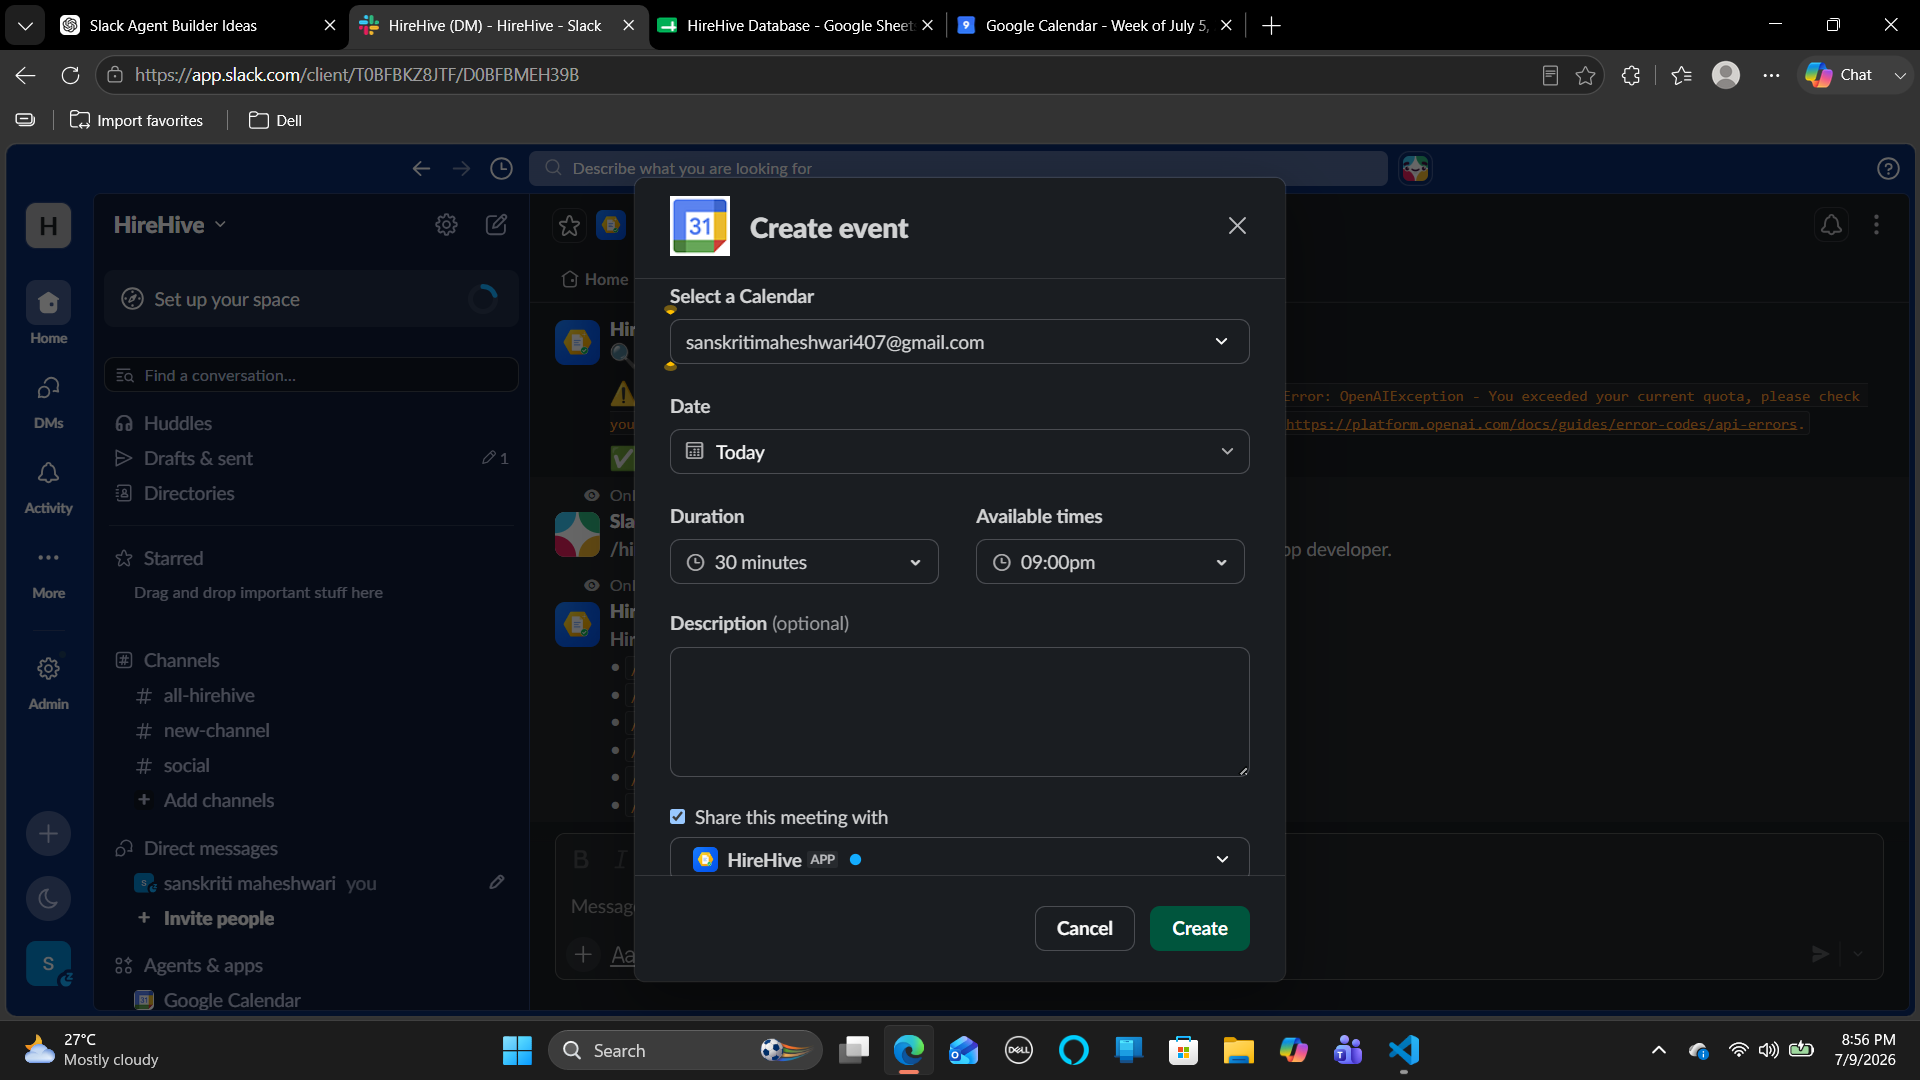The height and width of the screenshot is (1080, 1920).
Task: Close the Create event dialog
Action: 1237,226
